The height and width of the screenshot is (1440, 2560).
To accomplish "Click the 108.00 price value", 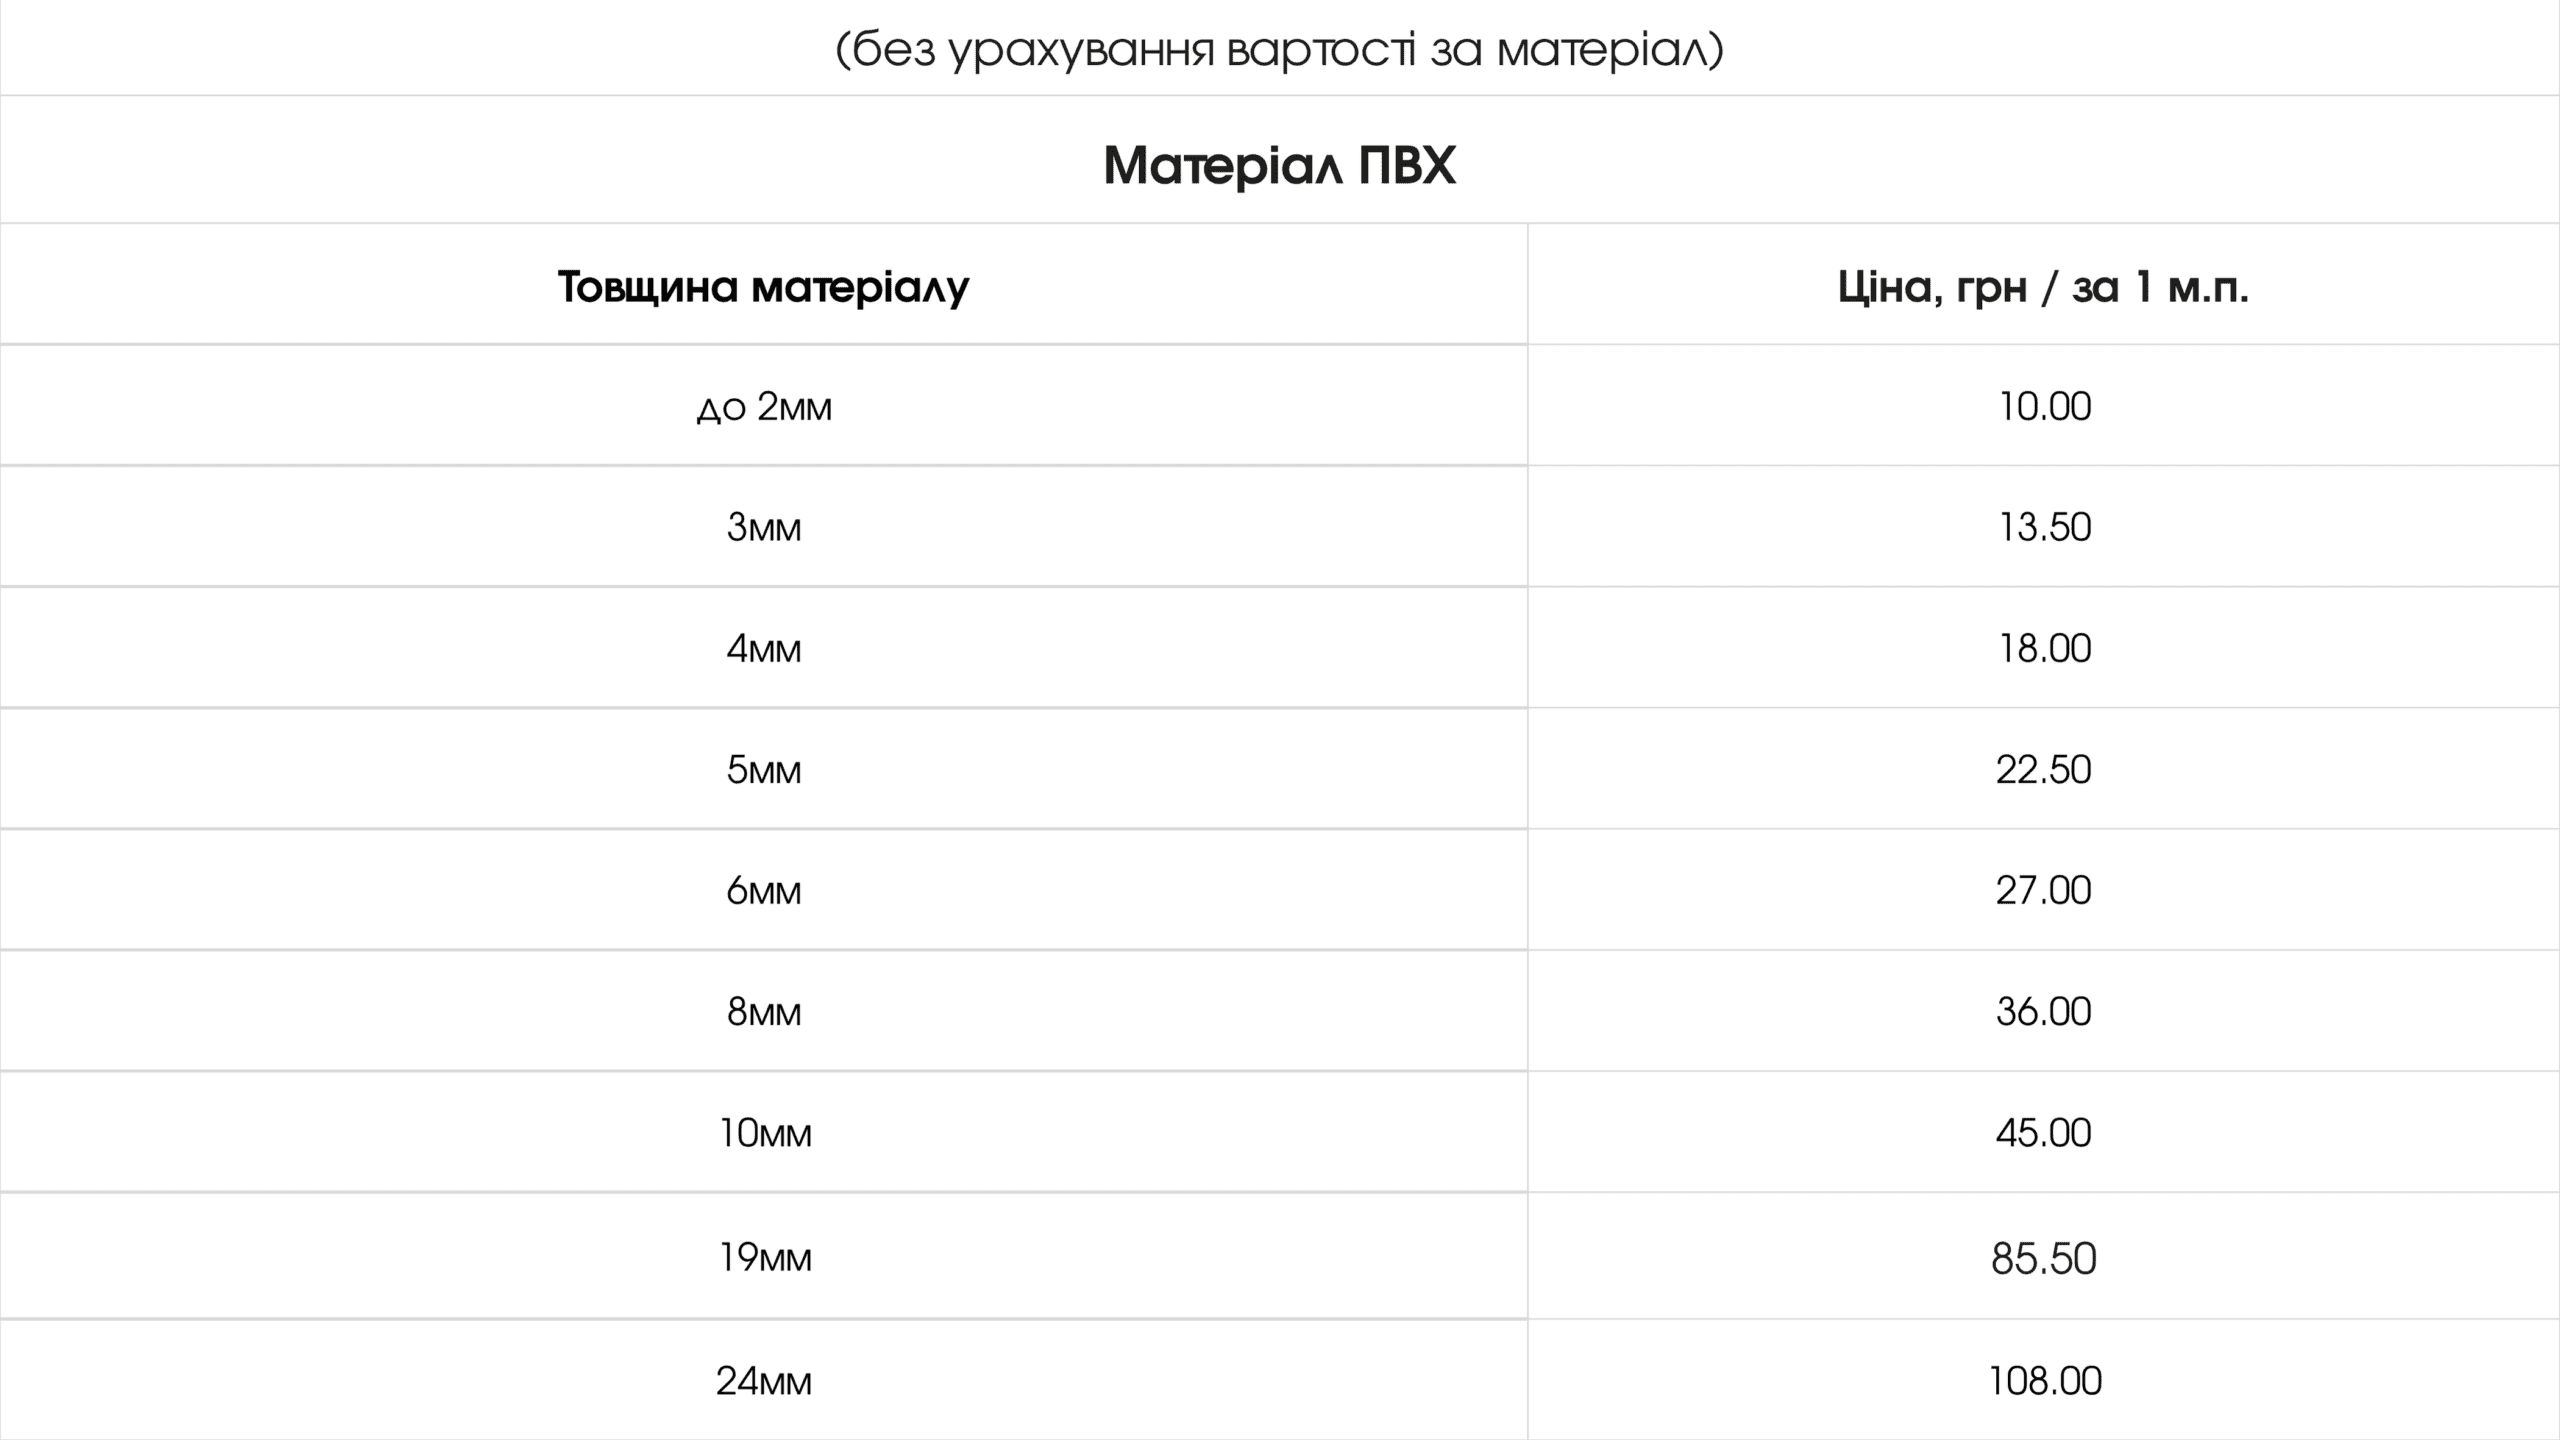I will [2044, 1381].
